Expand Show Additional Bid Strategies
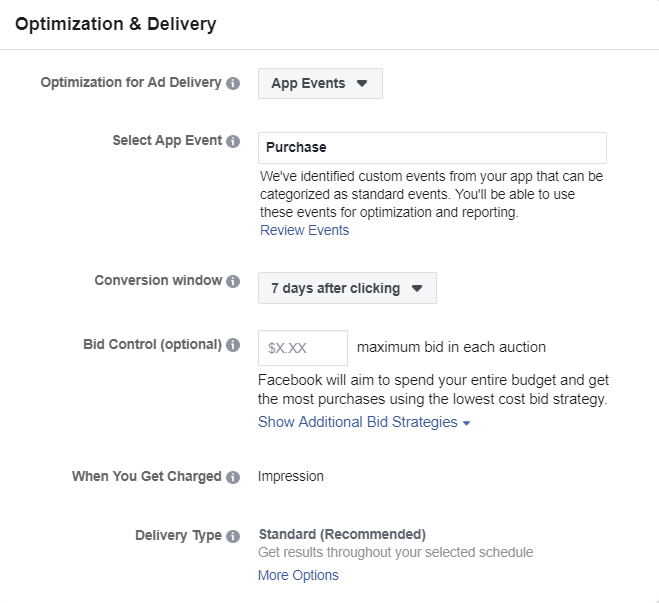 click(363, 422)
